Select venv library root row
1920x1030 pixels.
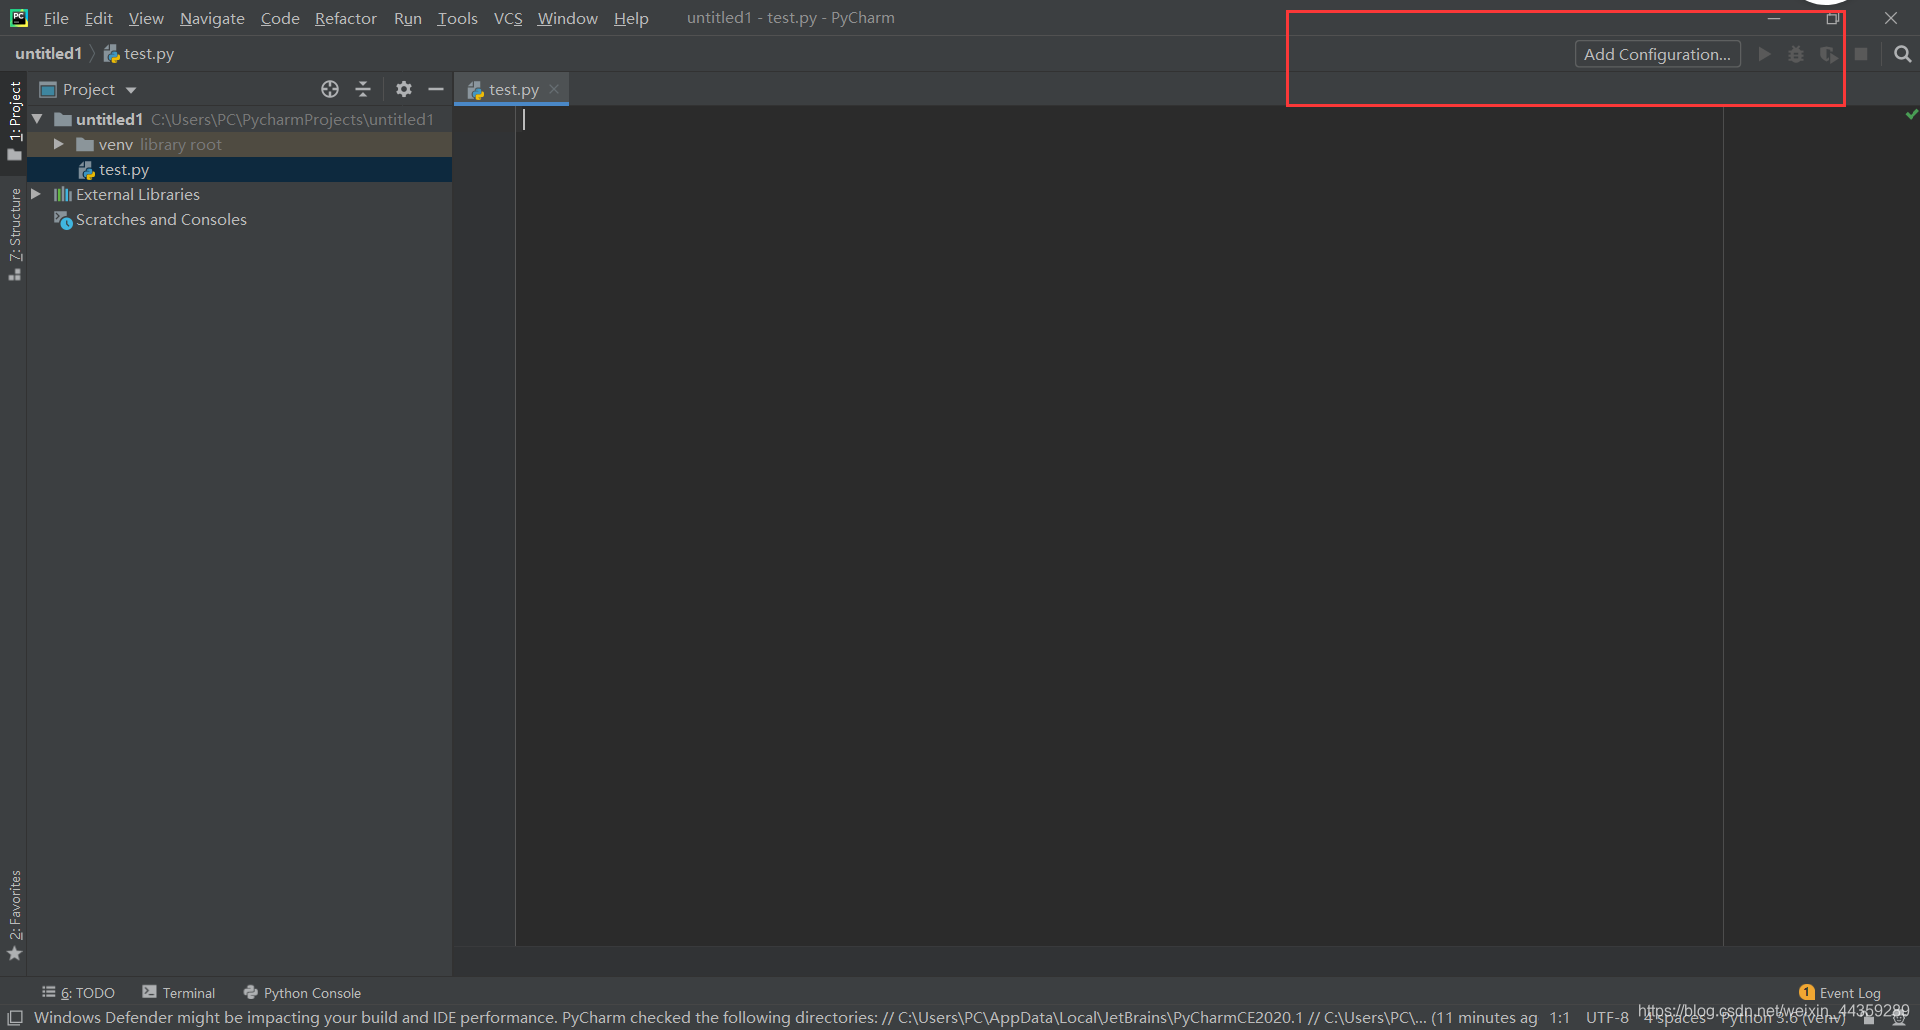point(240,145)
